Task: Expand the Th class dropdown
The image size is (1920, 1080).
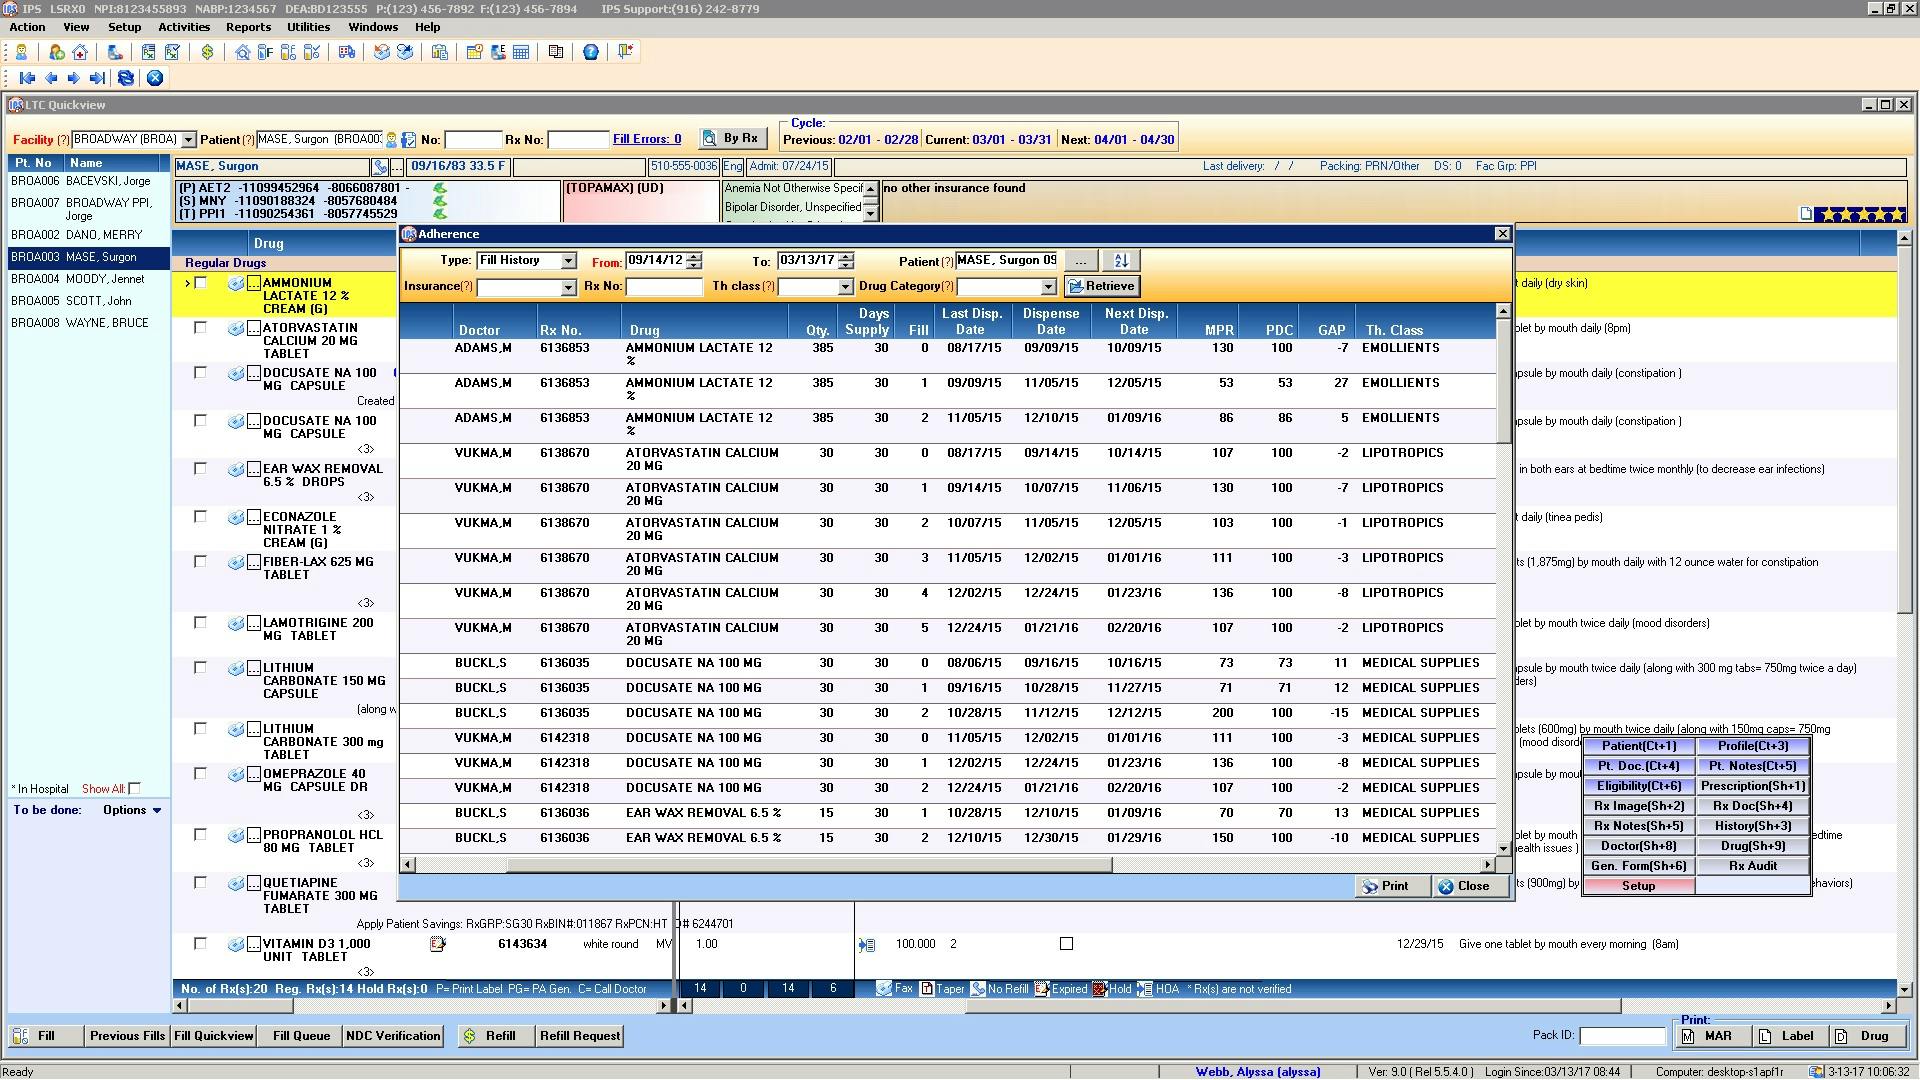Action: point(845,287)
